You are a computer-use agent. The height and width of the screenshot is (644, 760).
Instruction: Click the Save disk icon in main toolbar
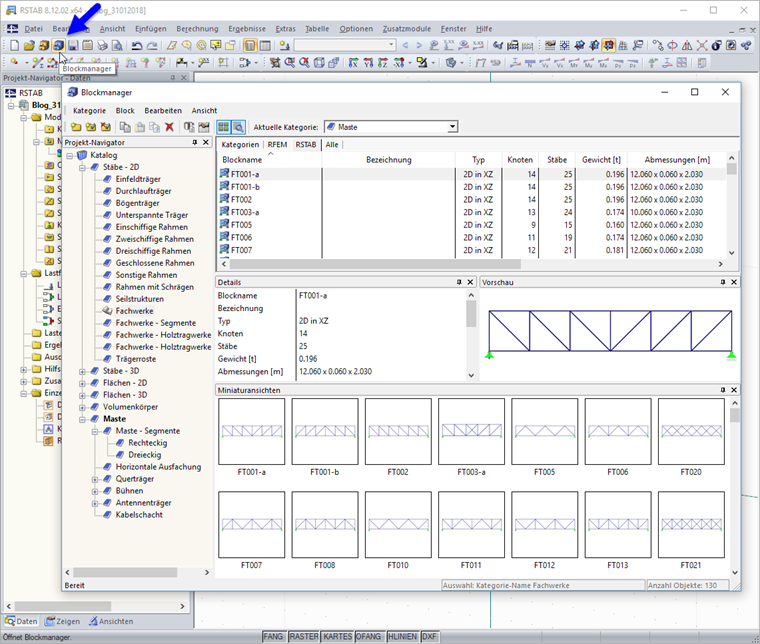(x=74, y=45)
